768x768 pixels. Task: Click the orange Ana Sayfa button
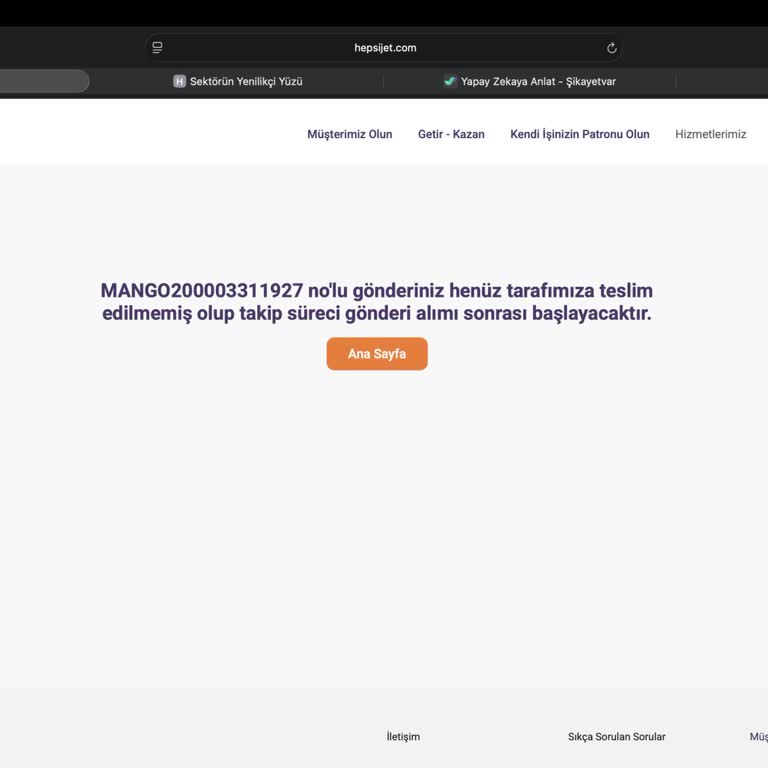pyautogui.click(x=377, y=354)
